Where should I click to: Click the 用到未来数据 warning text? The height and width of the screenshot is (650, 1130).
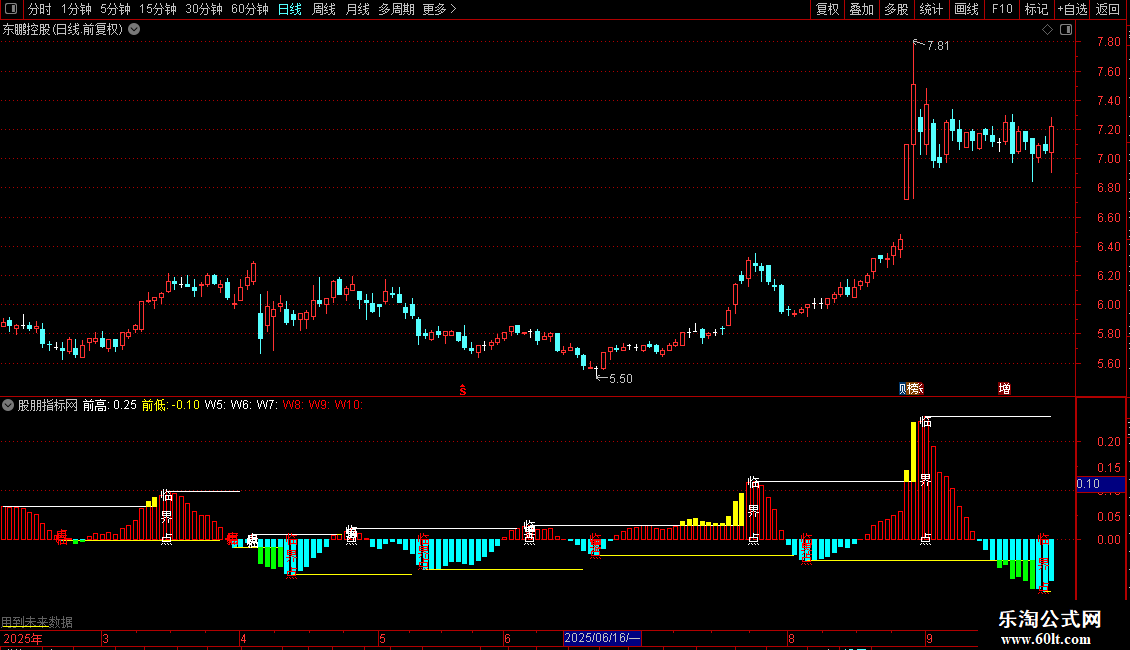(37, 622)
